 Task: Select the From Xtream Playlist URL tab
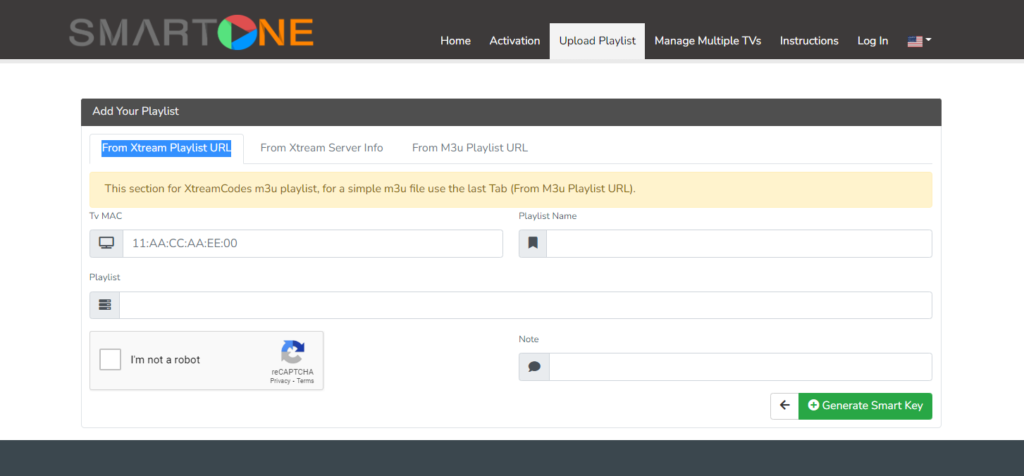tap(167, 148)
